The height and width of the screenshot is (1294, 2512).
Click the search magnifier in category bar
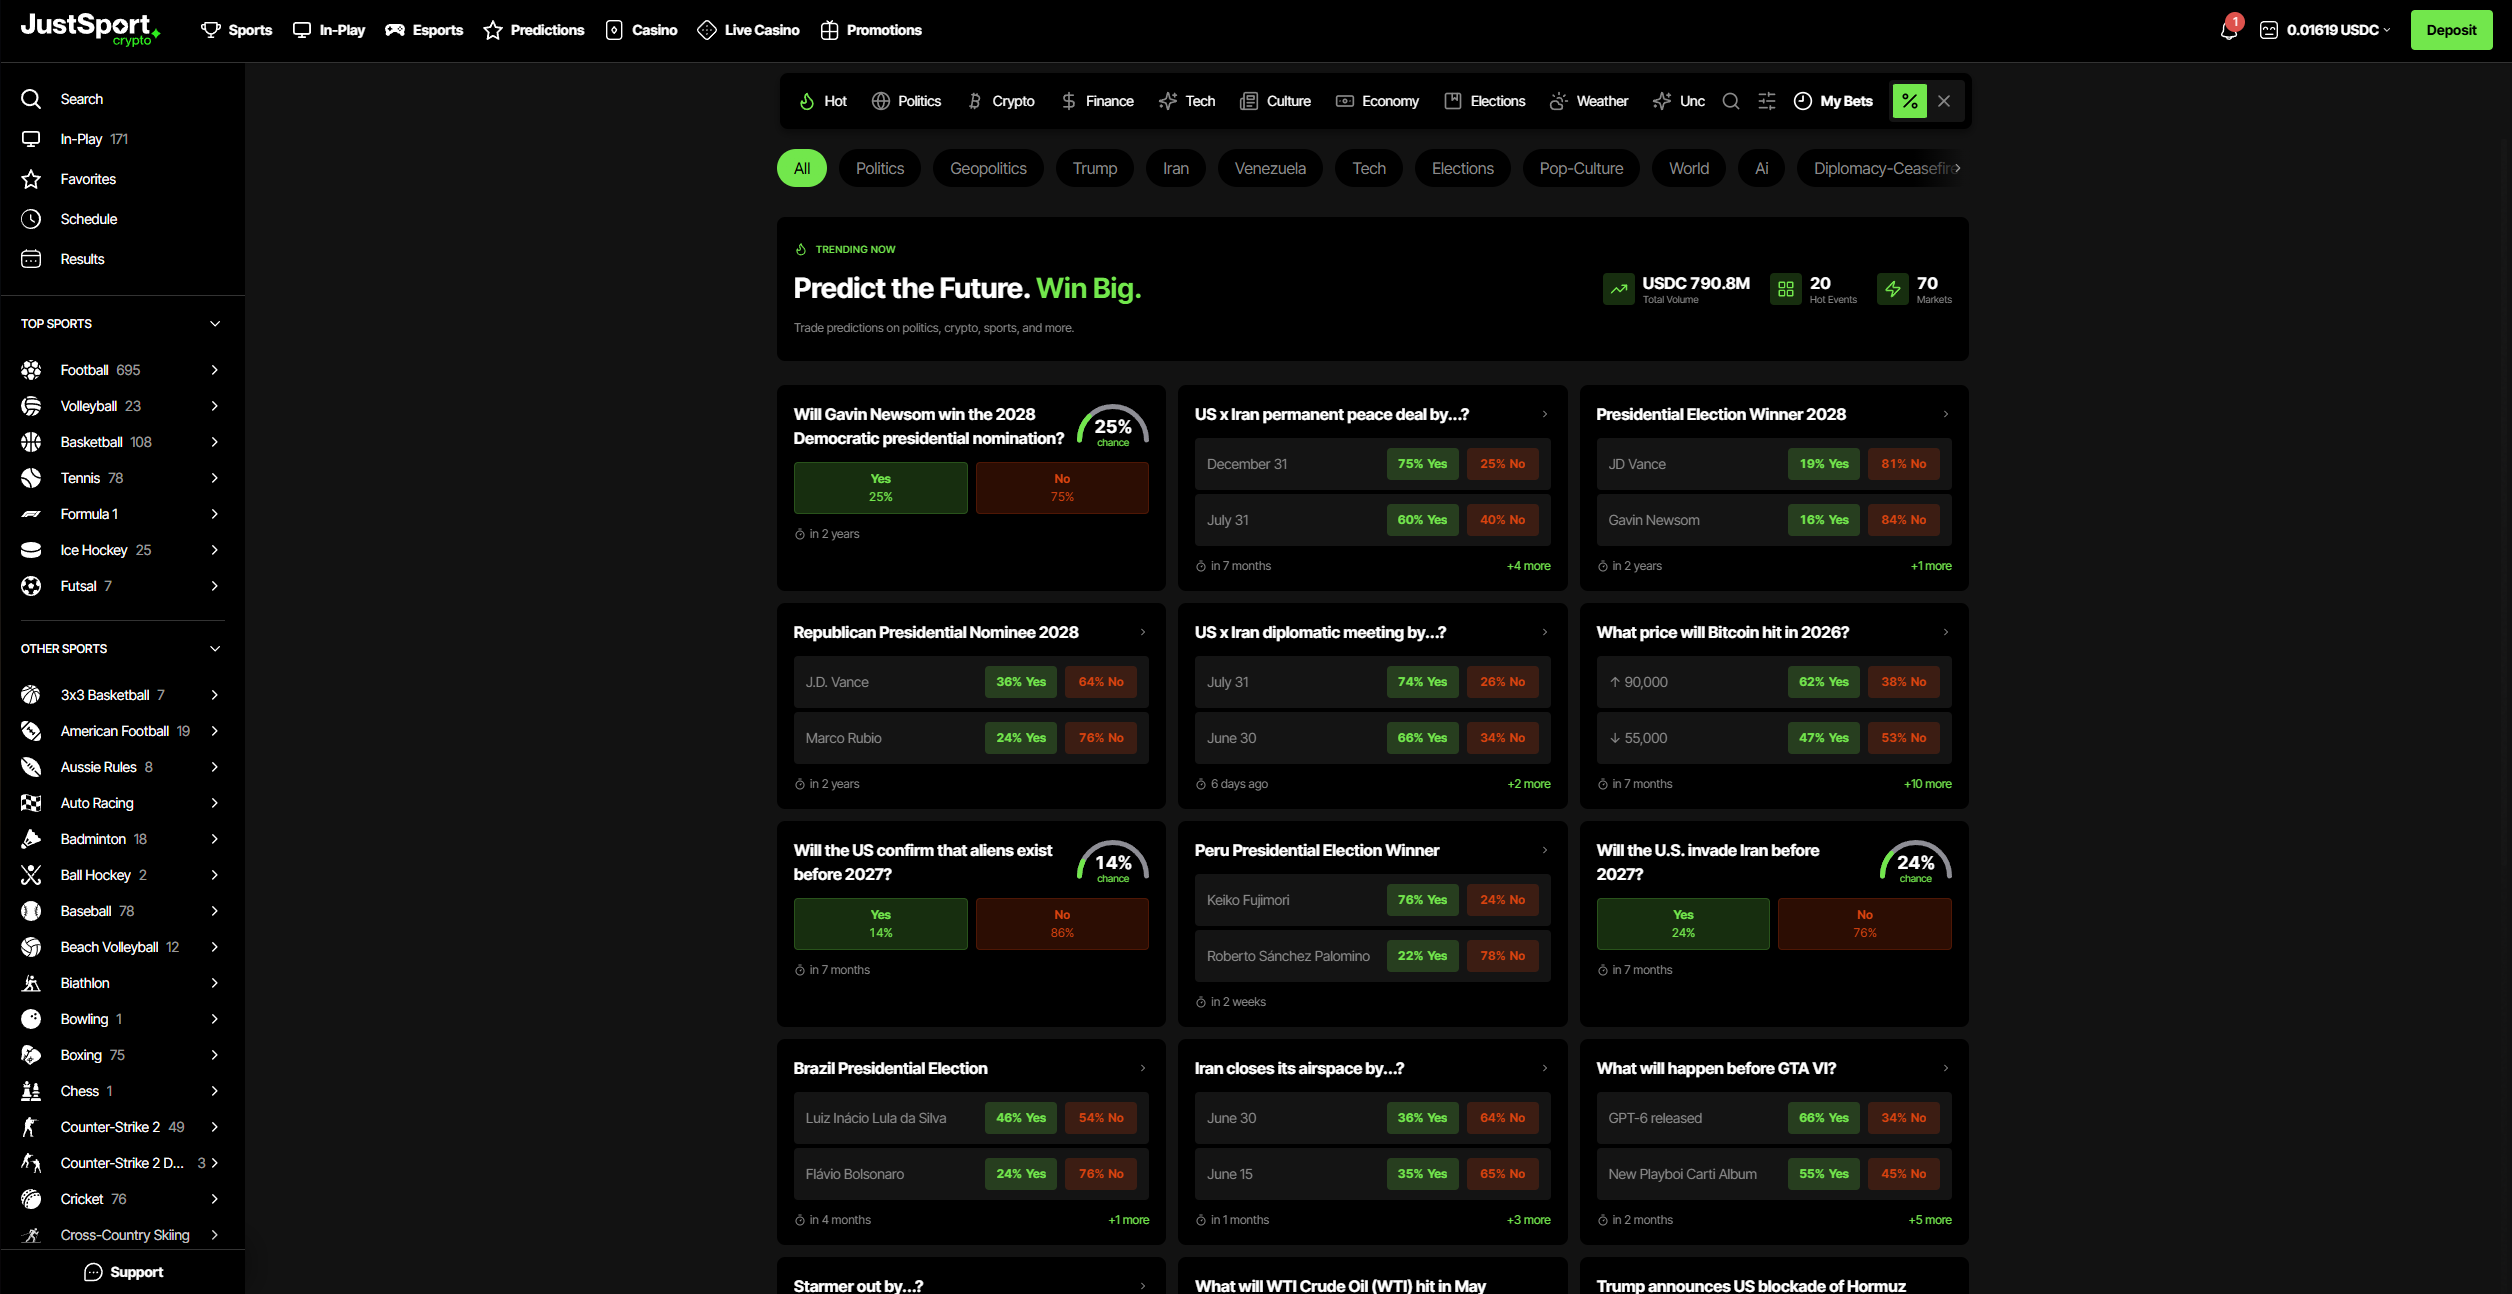click(x=1731, y=101)
